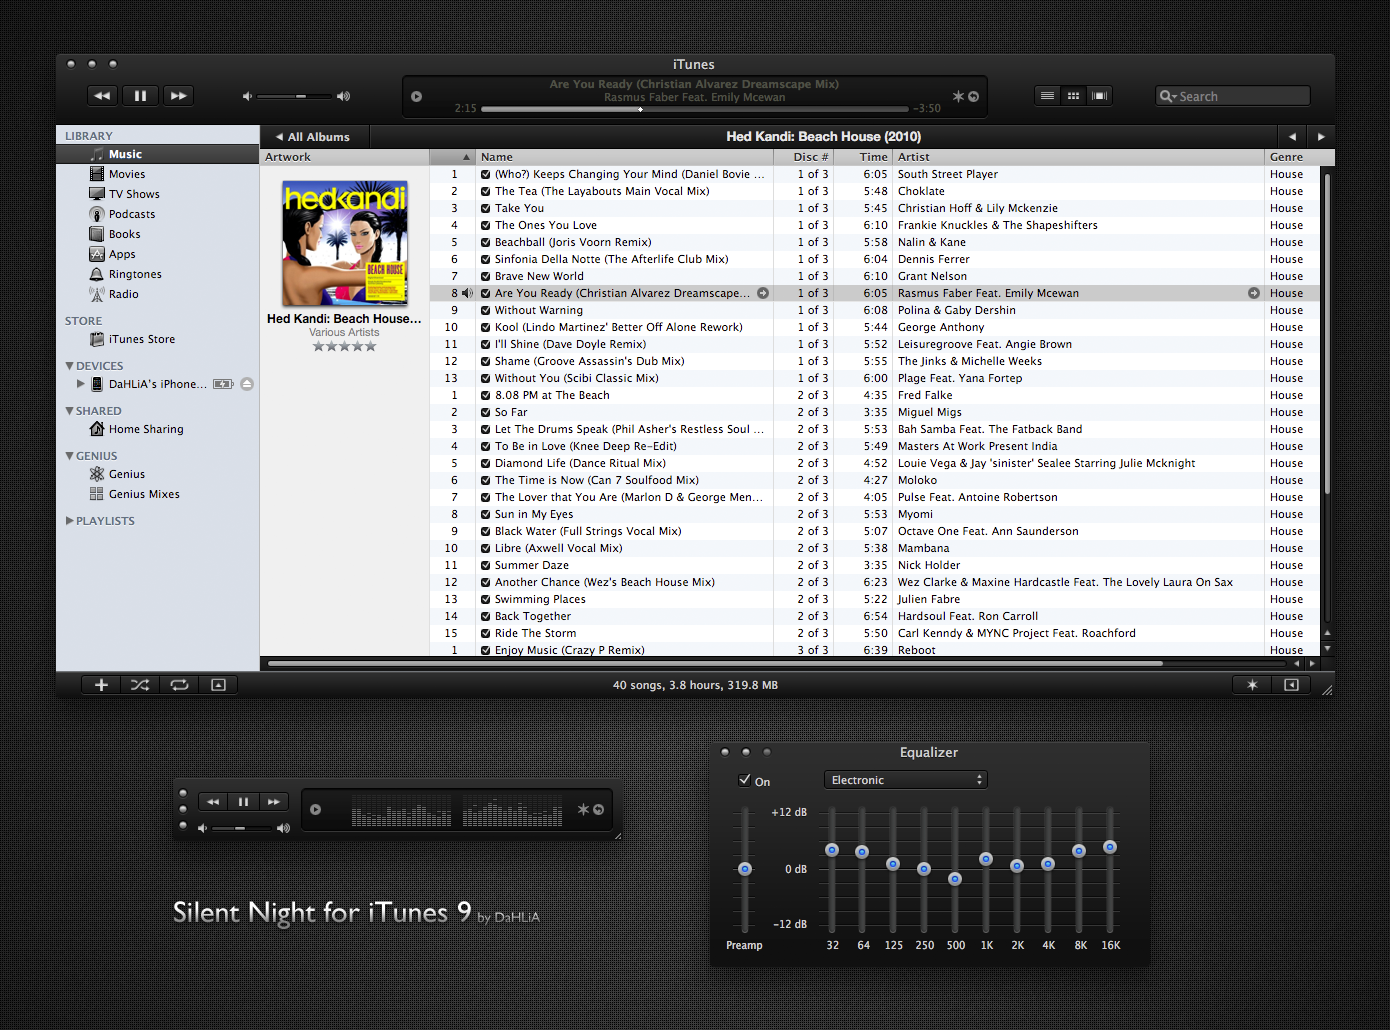Open Genius Mixes
The image size is (1390, 1030).
click(143, 493)
